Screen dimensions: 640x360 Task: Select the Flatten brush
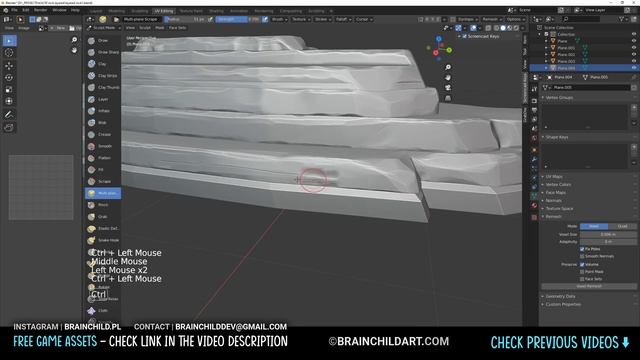102,158
